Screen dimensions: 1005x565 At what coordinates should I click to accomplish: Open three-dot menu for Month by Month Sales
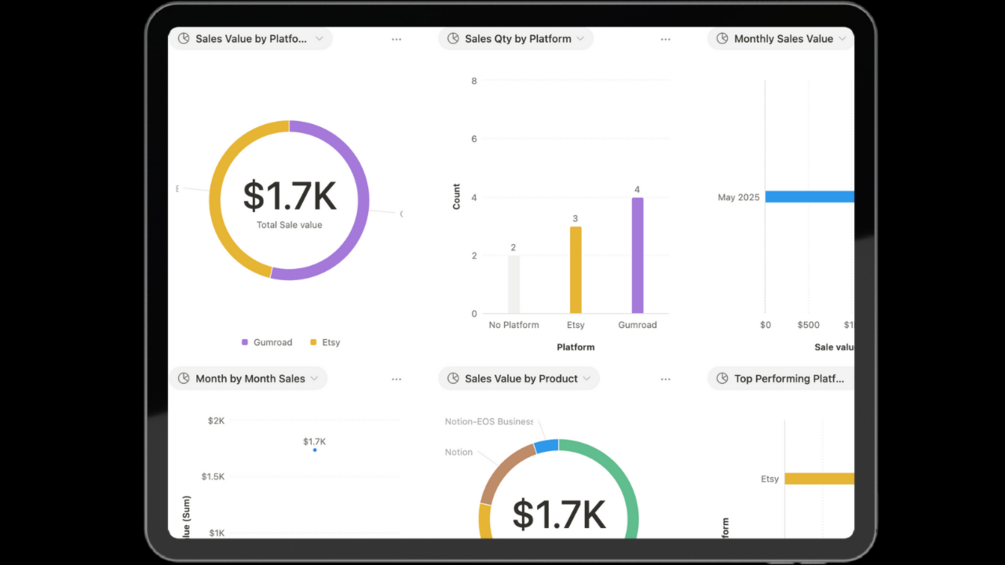click(396, 379)
